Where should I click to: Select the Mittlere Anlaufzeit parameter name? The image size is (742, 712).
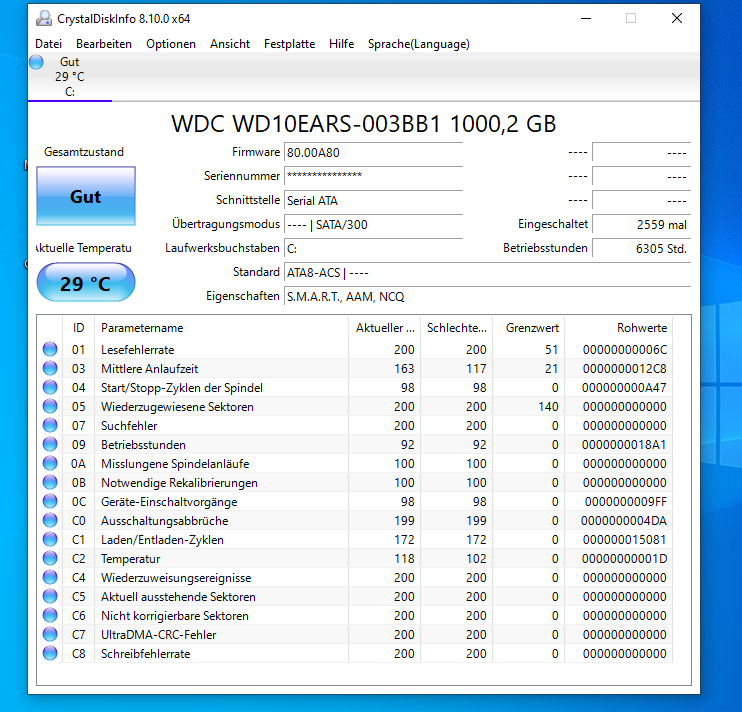point(150,369)
